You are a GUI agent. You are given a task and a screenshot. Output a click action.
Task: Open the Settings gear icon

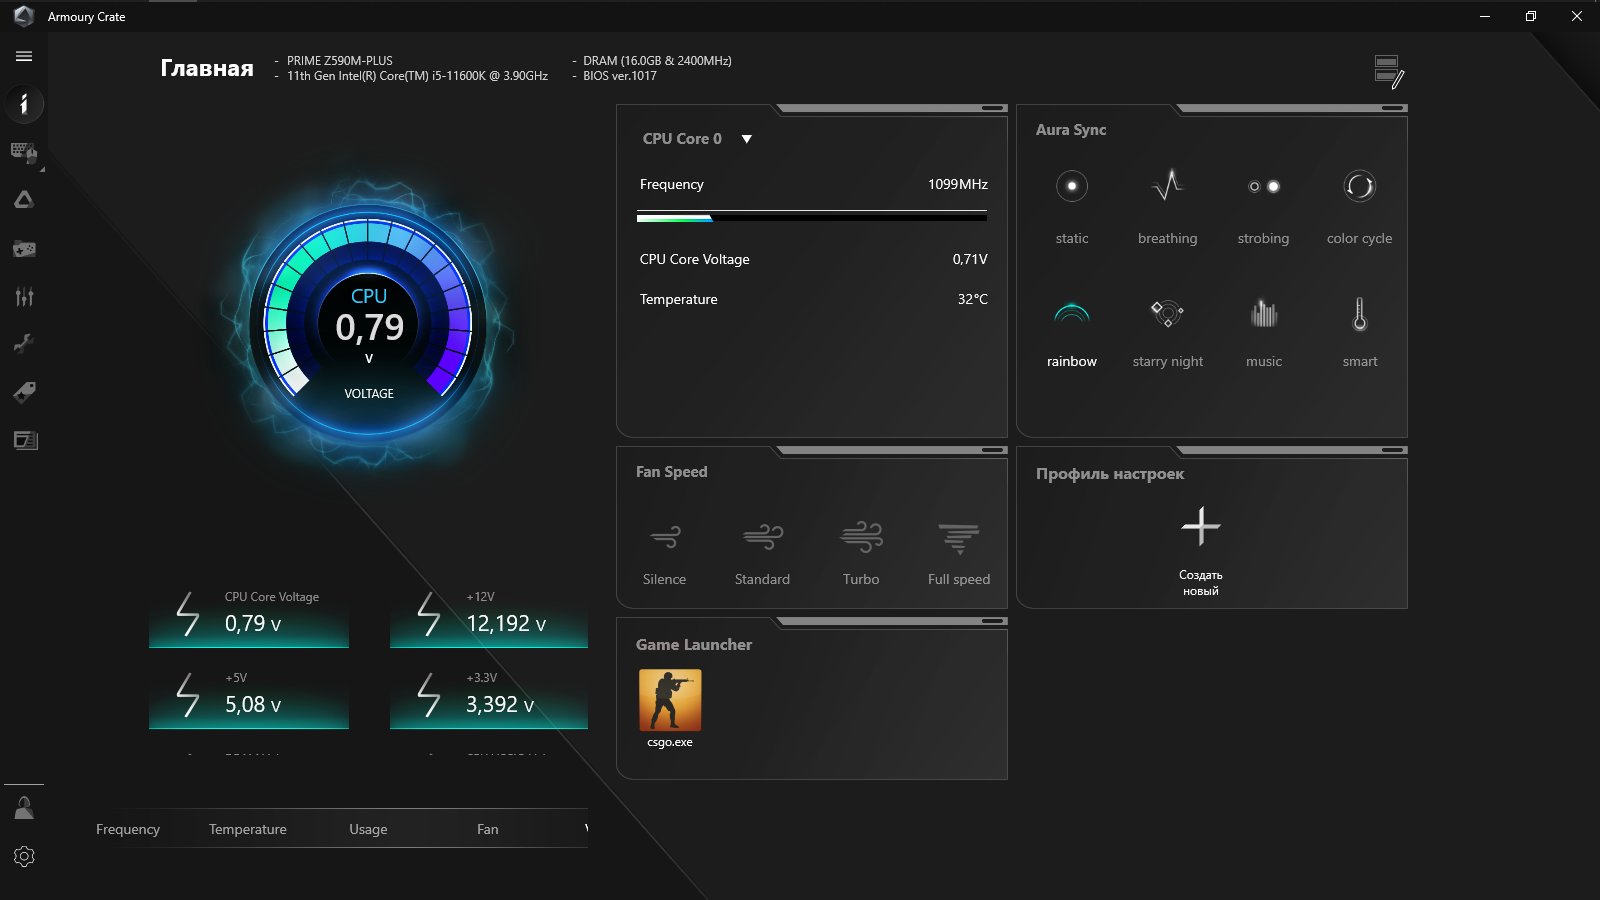click(x=24, y=856)
